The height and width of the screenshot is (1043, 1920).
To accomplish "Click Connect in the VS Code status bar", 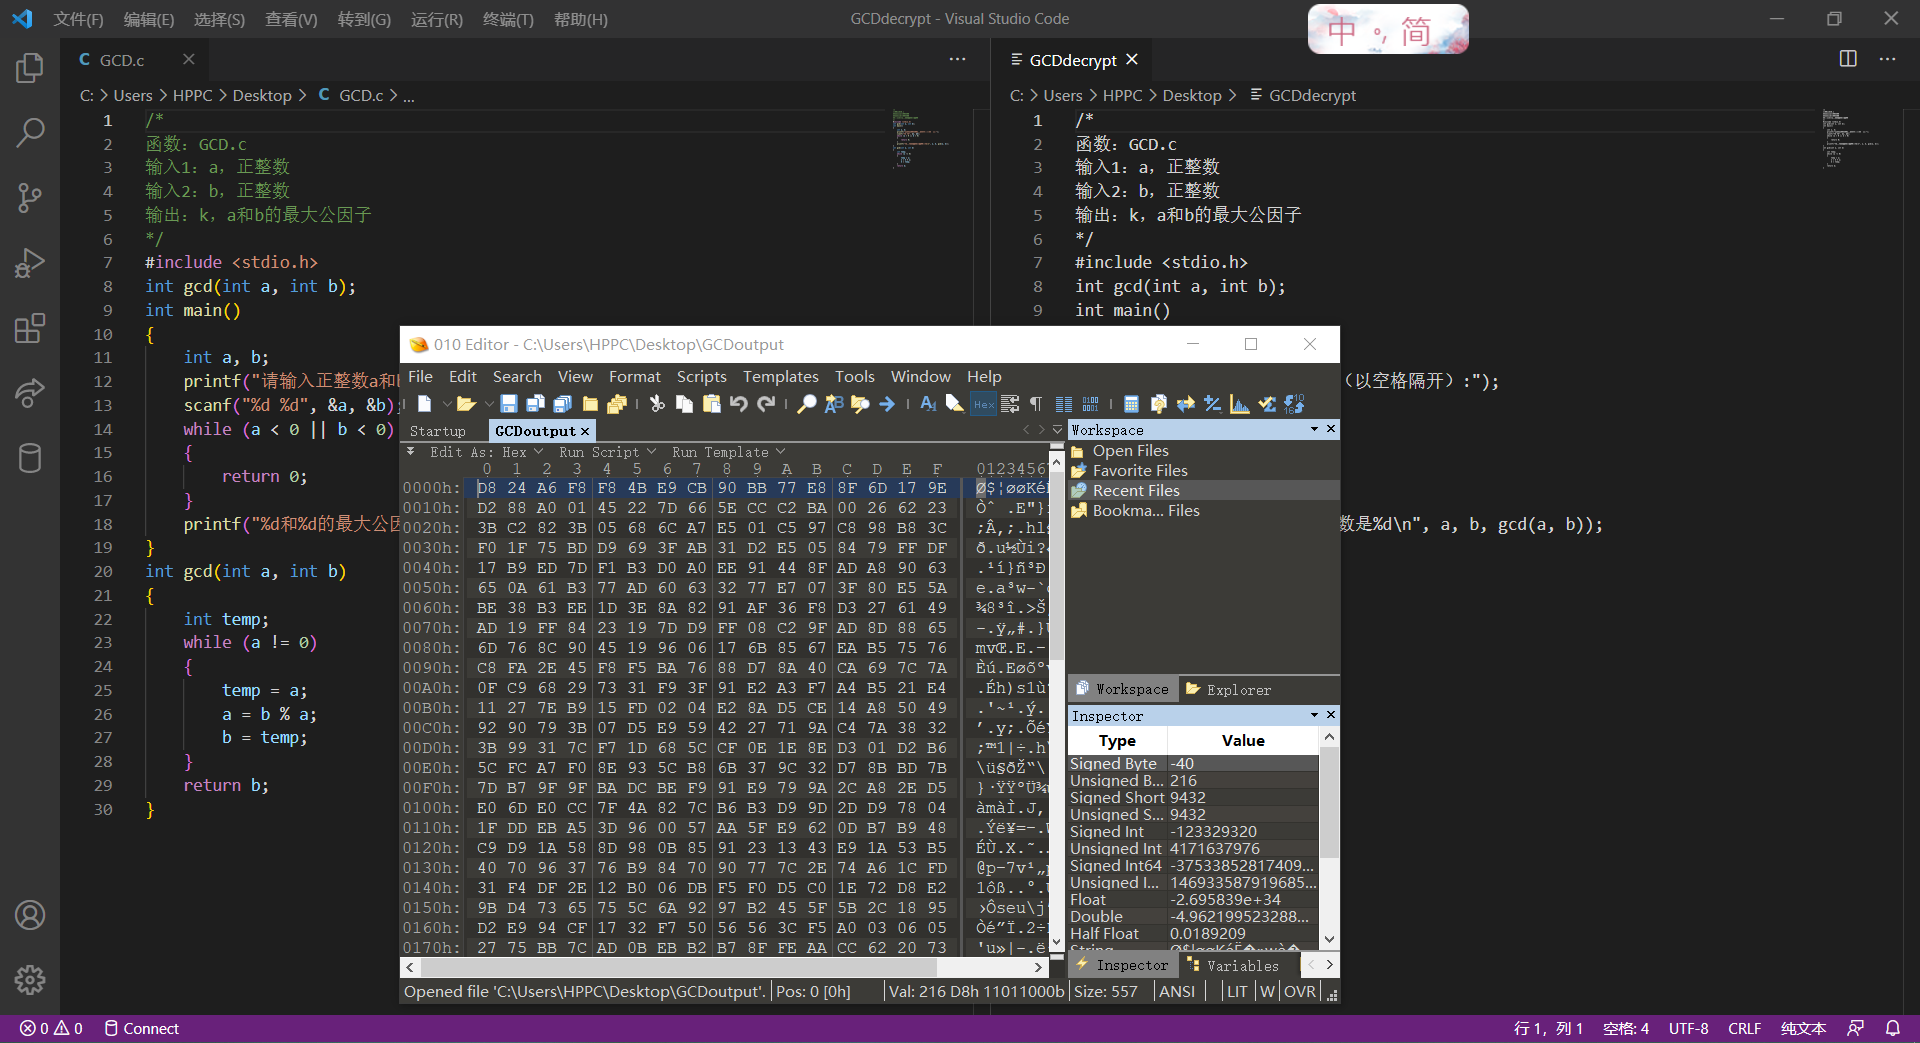I will point(141,1028).
